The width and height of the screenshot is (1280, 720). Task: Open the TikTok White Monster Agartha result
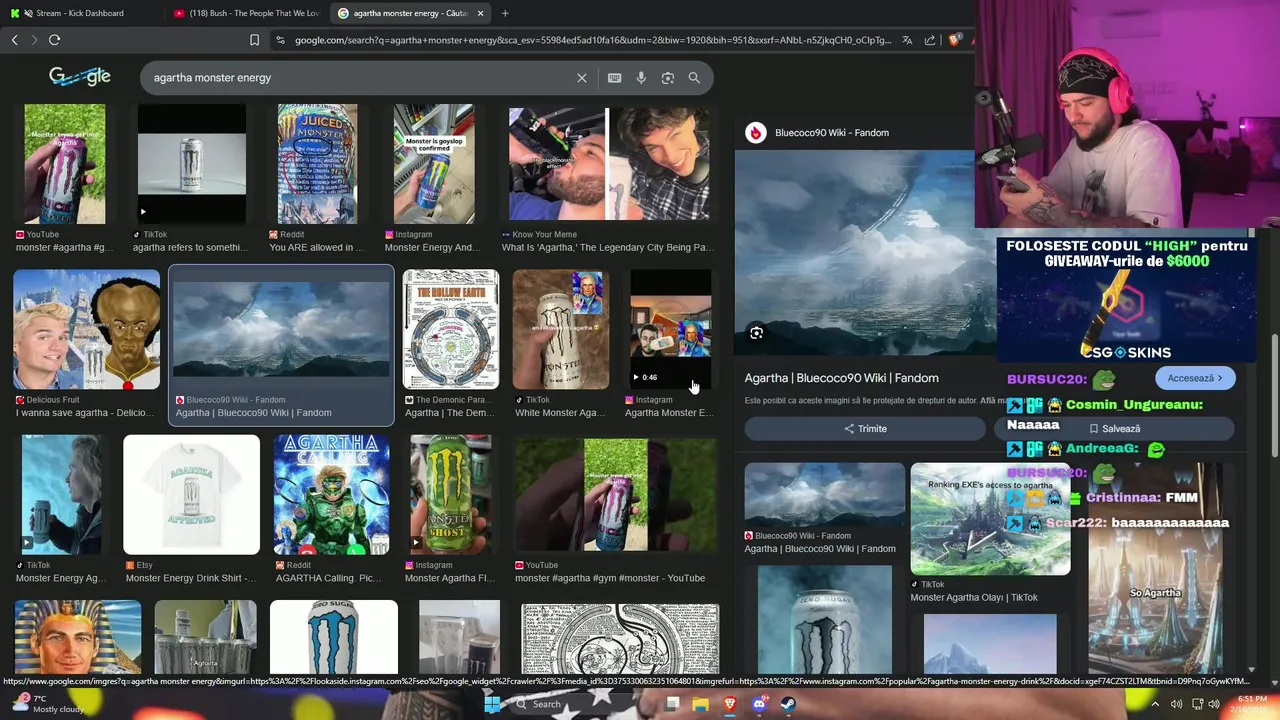[x=561, y=329]
